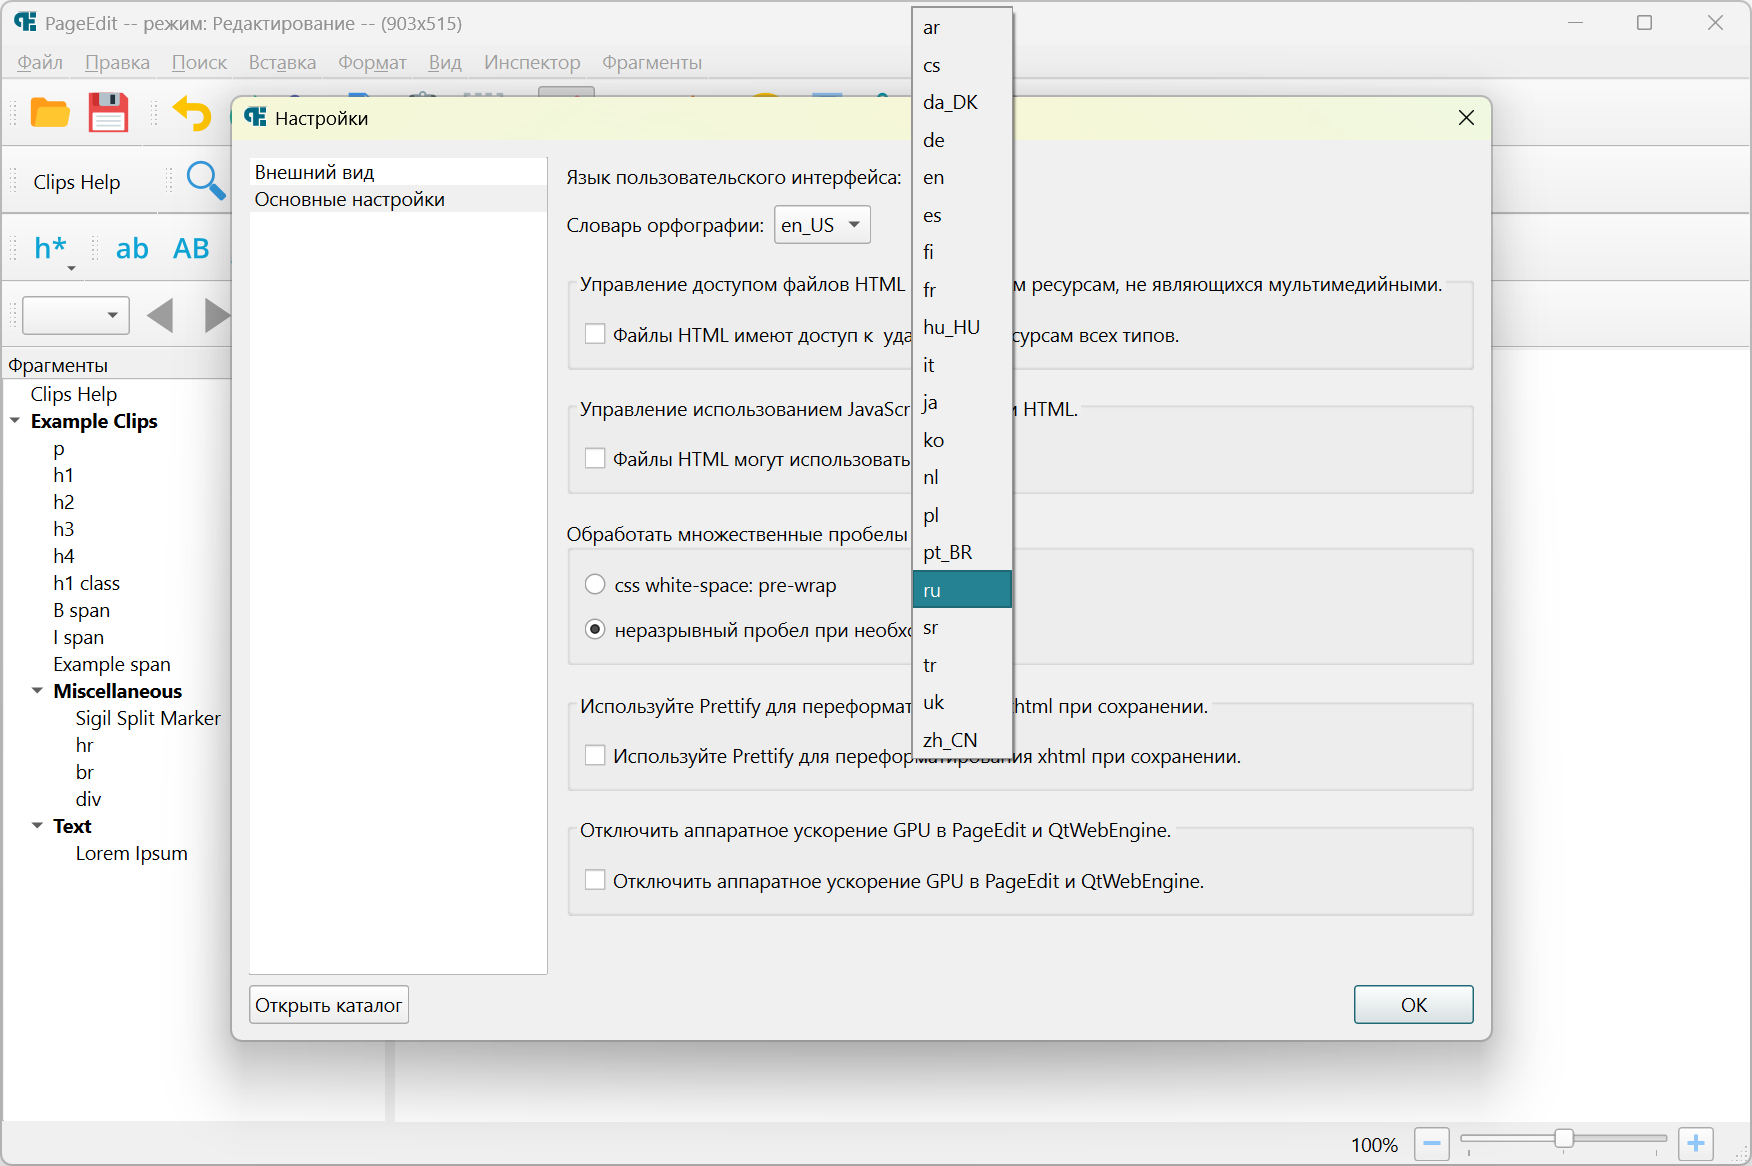
Task: Select the div clip
Action: tap(88, 799)
